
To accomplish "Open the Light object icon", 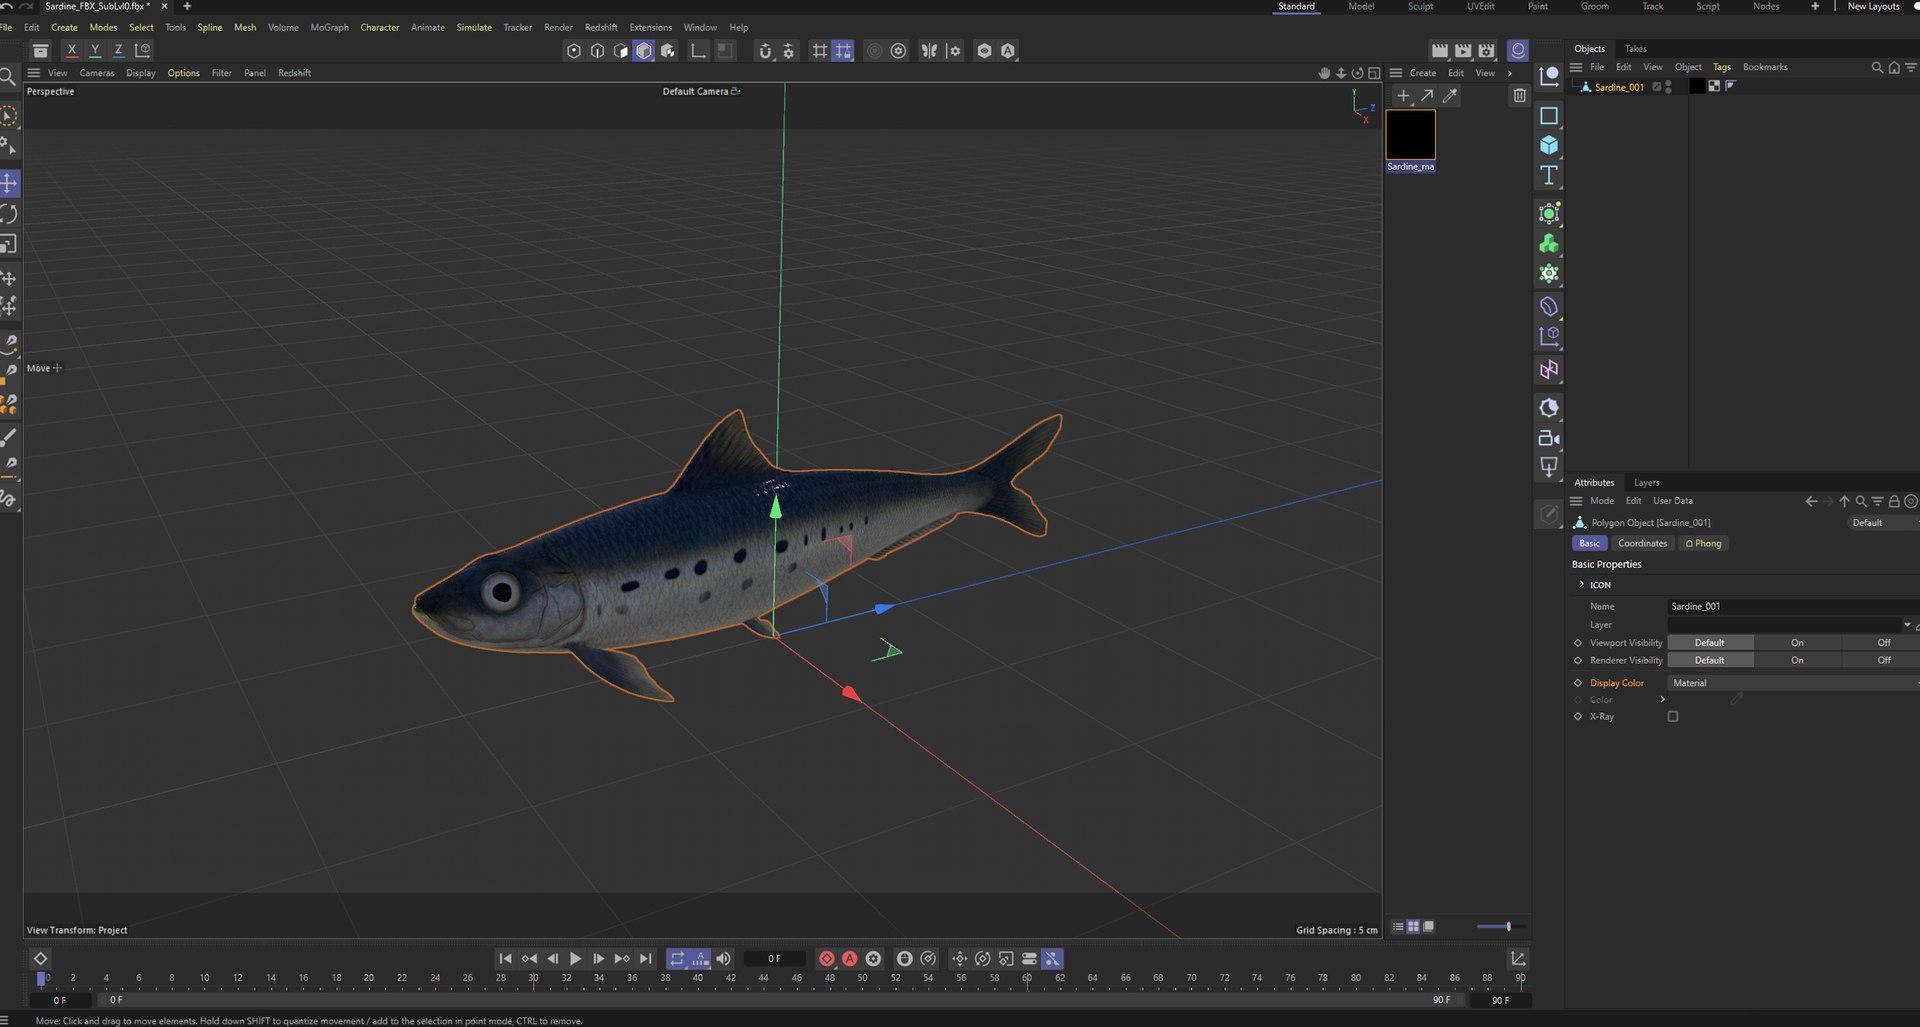I will [1549, 466].
